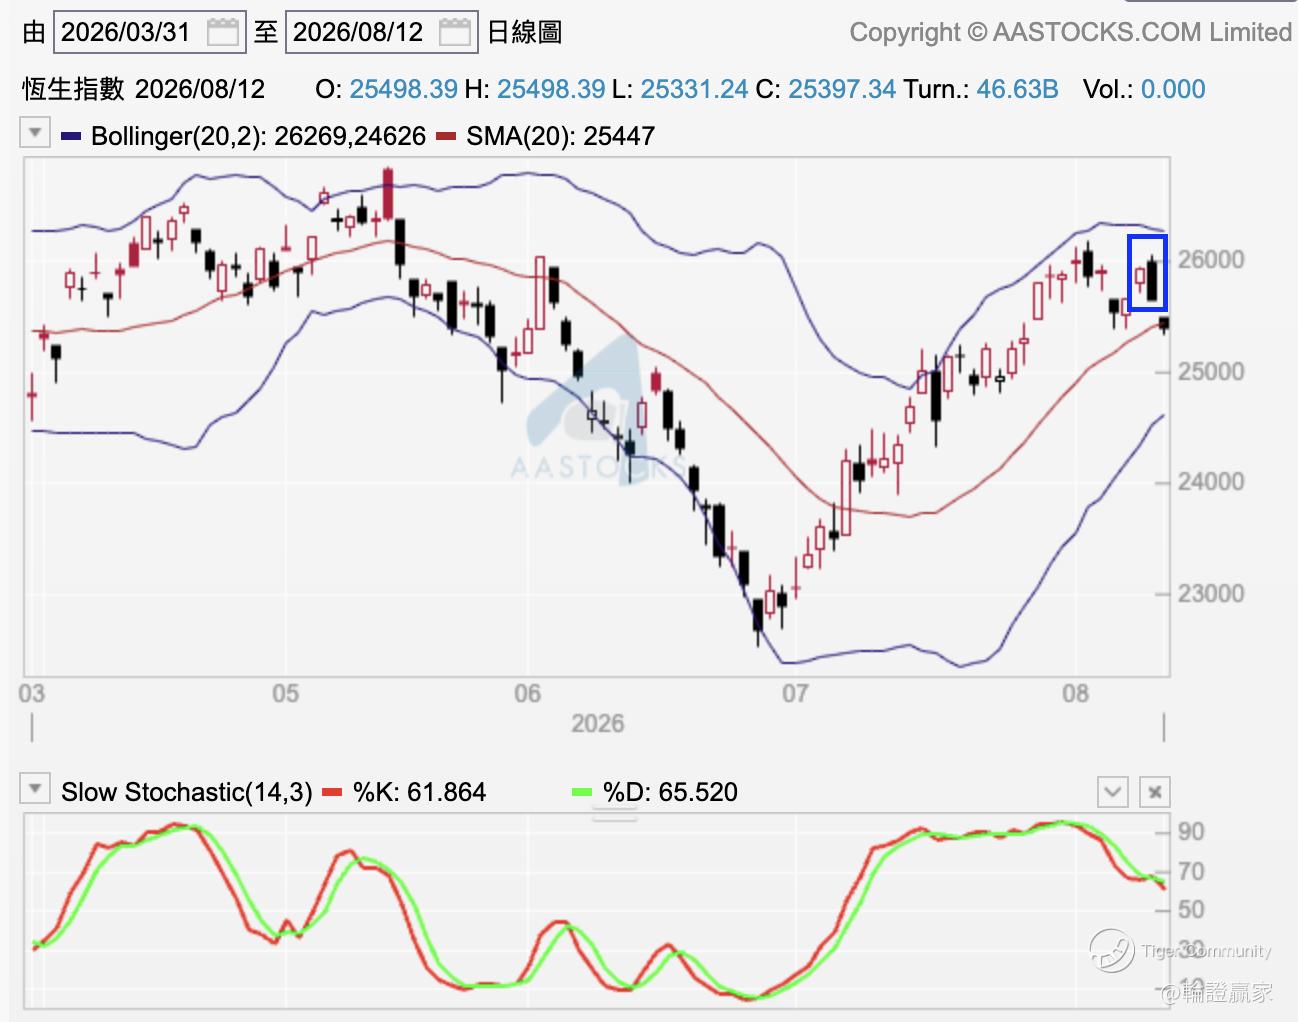1298x1022 pixels.
Task: Click the red SMA(20) legend swatch
Action: [x=447, y=136]
